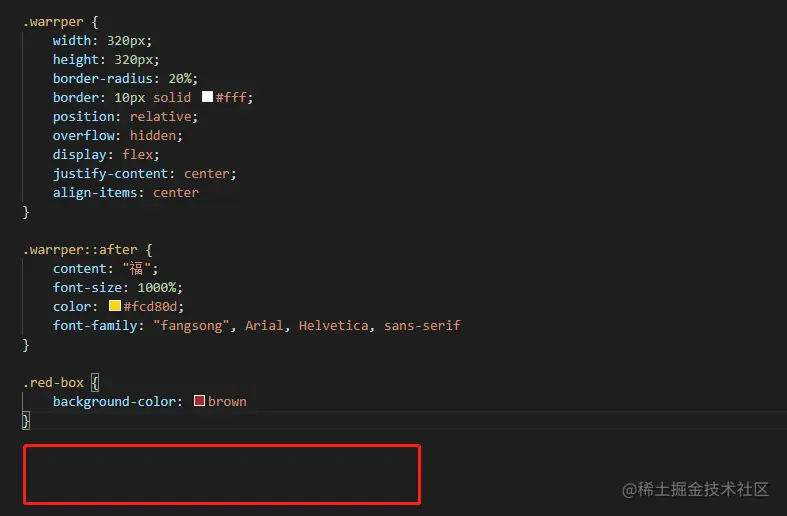Click the 'Arial' font name
This screenshot has width=787, height=516.
(x=264, y=326)
